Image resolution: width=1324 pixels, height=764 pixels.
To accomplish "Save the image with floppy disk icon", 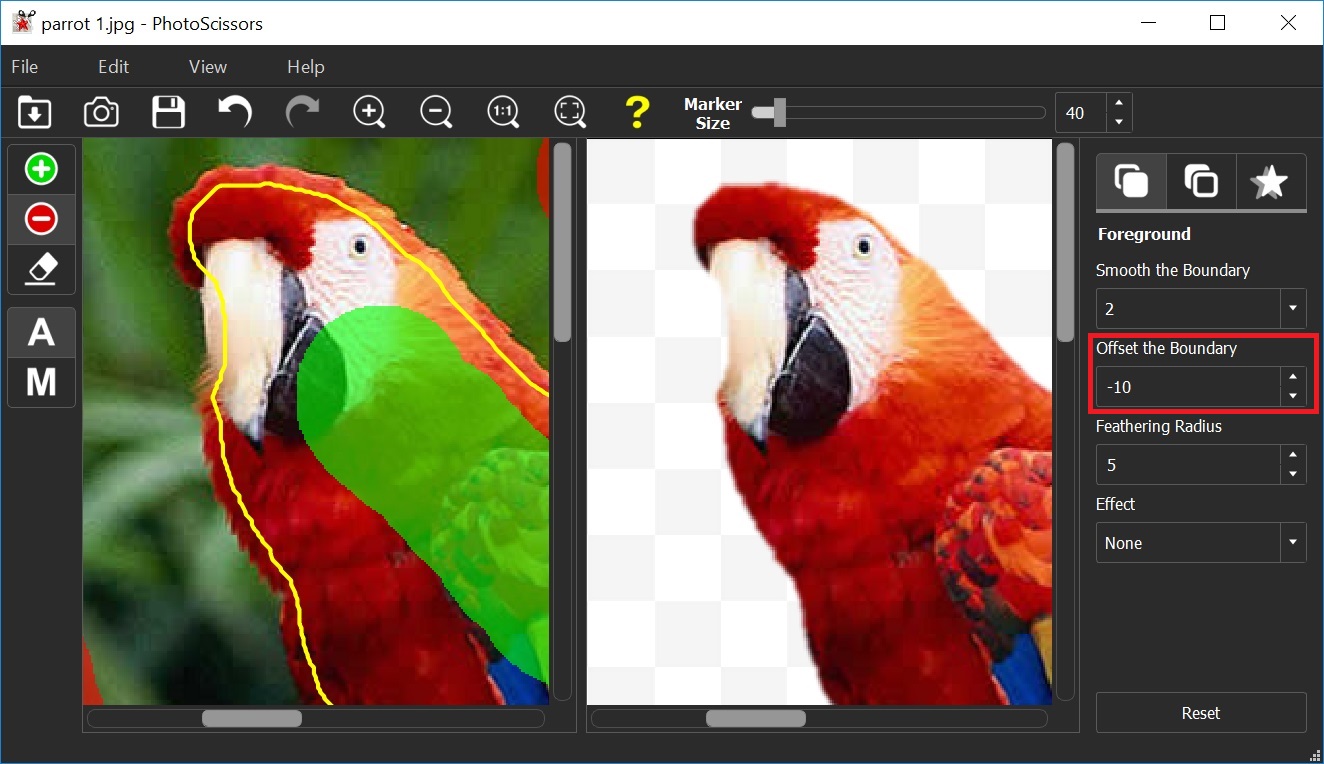I will point(168,112).
